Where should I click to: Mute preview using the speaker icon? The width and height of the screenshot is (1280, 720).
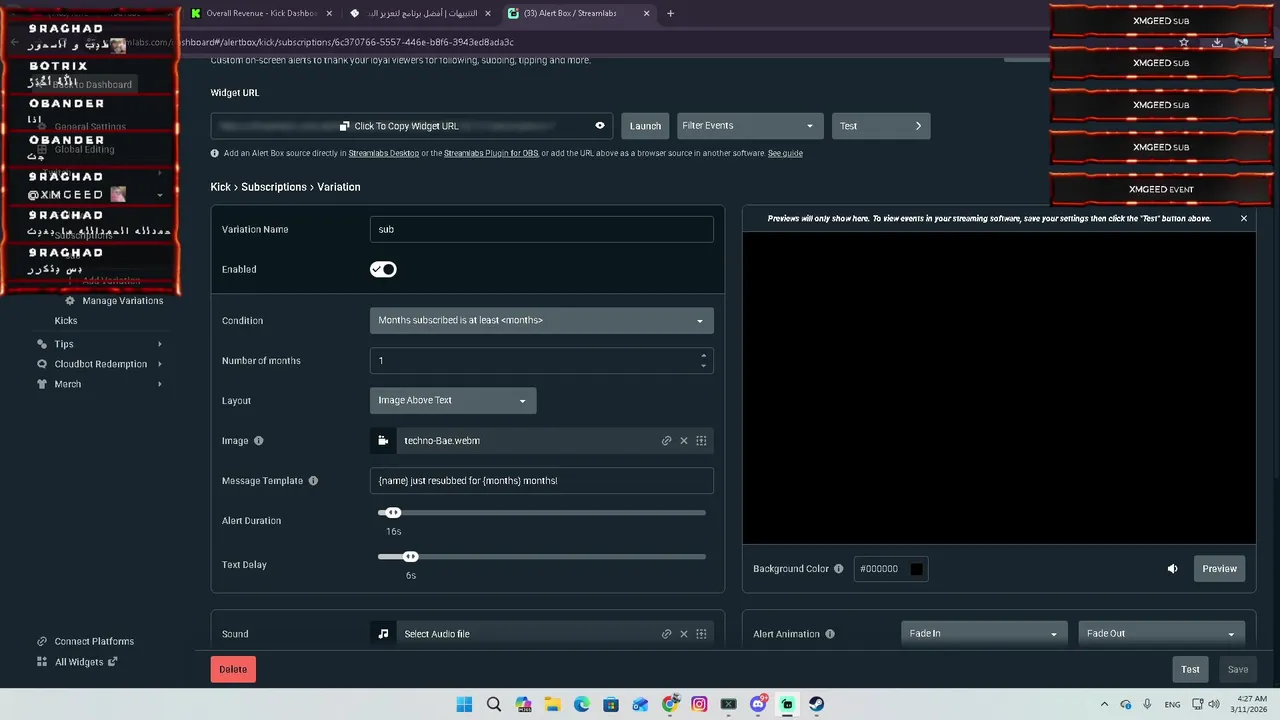point(1172,569)
